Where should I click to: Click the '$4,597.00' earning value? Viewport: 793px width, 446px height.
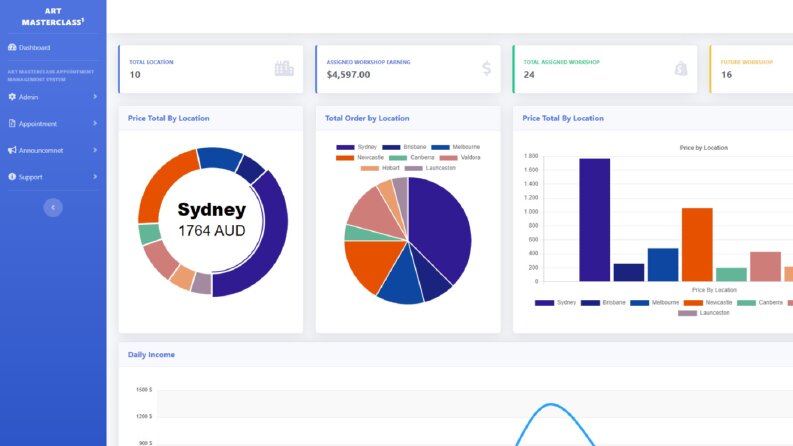pos(348,74)
